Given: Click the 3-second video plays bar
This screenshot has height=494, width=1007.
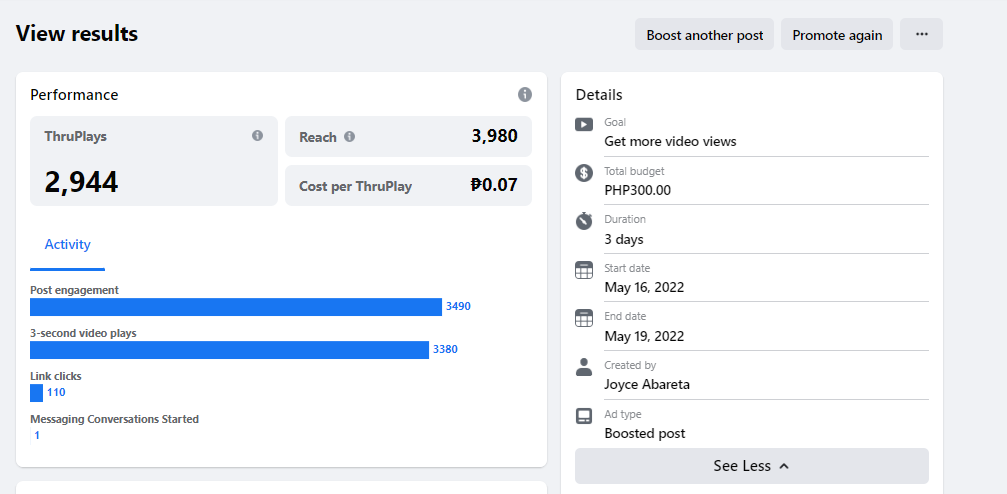Looking at the screenshot, I should coord(229,349).
